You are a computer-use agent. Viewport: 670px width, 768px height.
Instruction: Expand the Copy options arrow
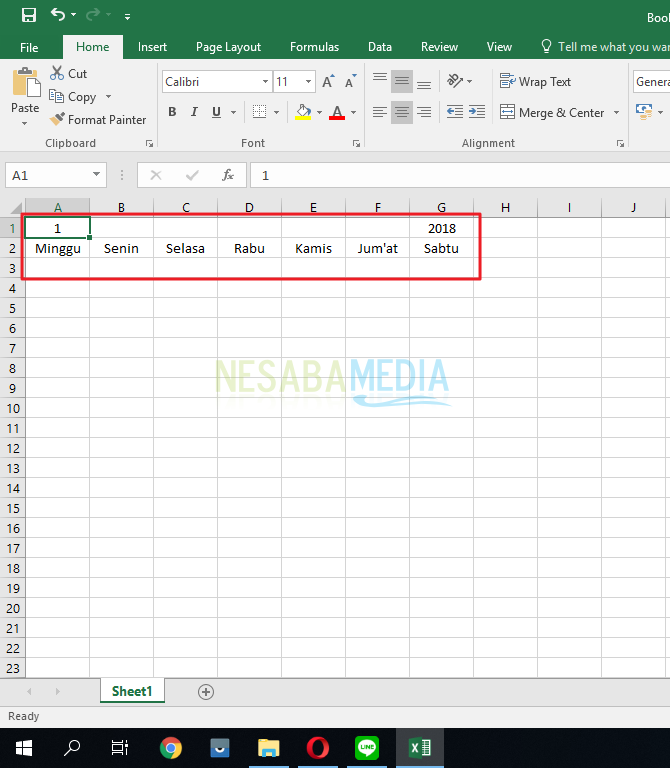[109, 96]
